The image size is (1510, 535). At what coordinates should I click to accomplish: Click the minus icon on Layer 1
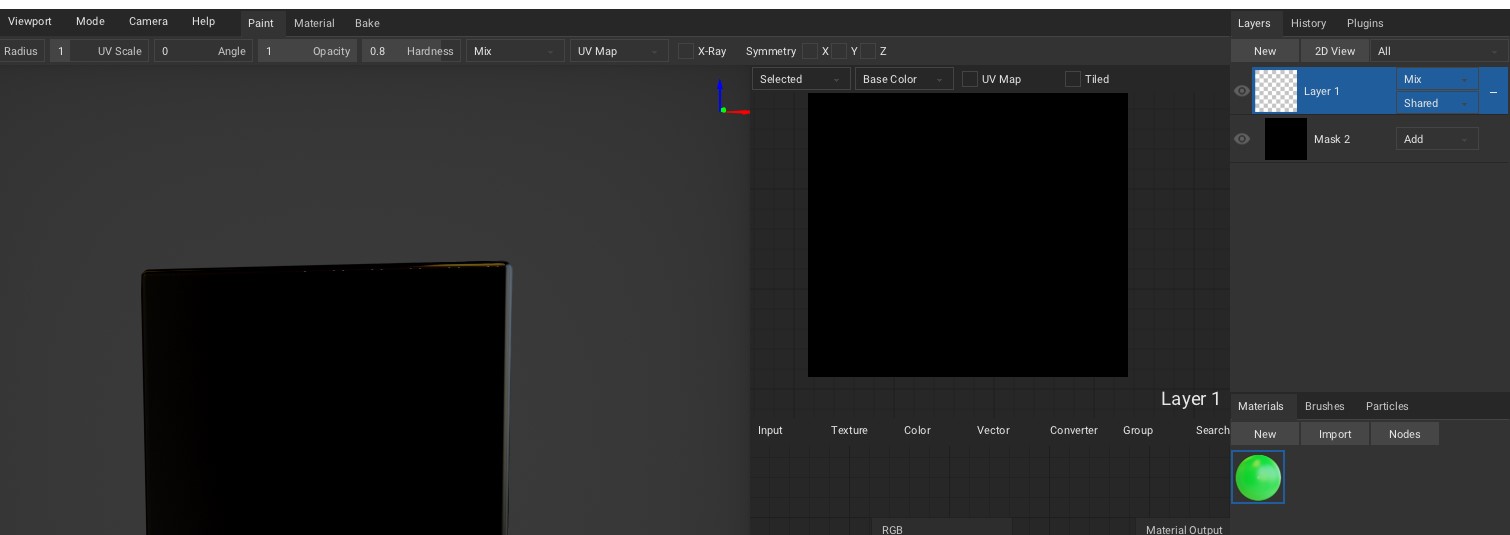(x=1494, y=91)
